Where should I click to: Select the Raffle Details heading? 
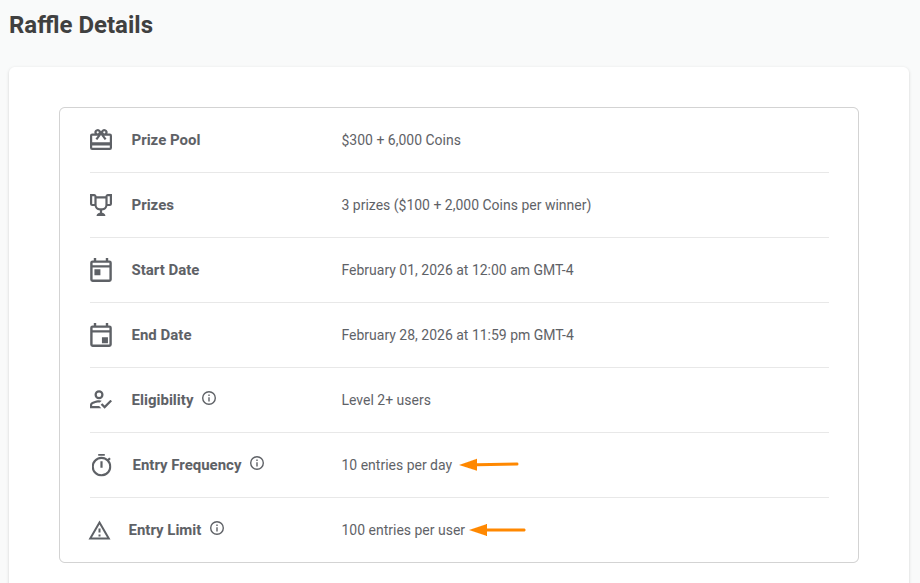[81, 25]
